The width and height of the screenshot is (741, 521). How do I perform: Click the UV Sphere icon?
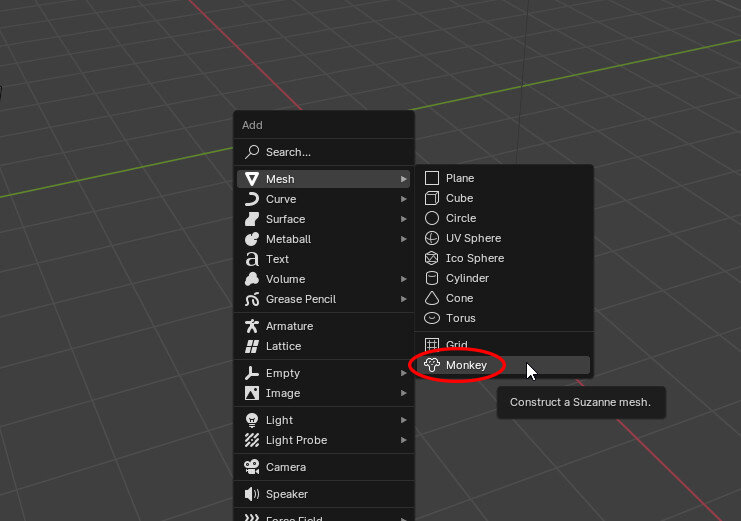431,238
